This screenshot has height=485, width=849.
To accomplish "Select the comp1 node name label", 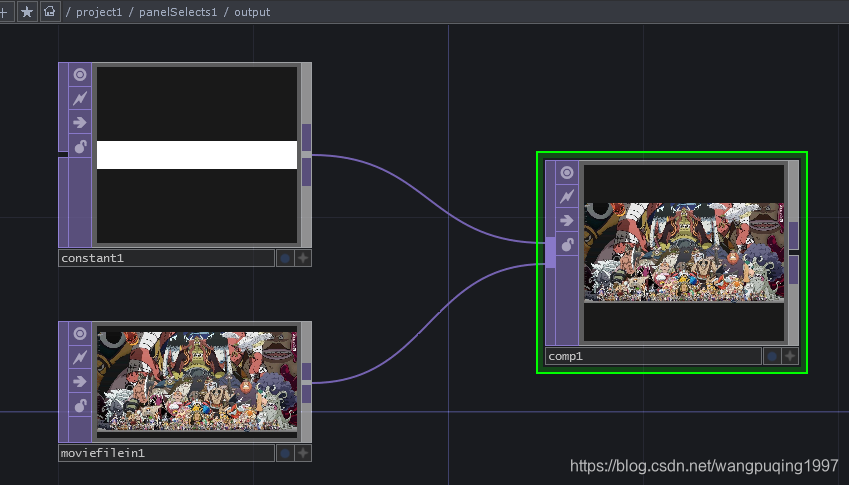I will (653, 356).
